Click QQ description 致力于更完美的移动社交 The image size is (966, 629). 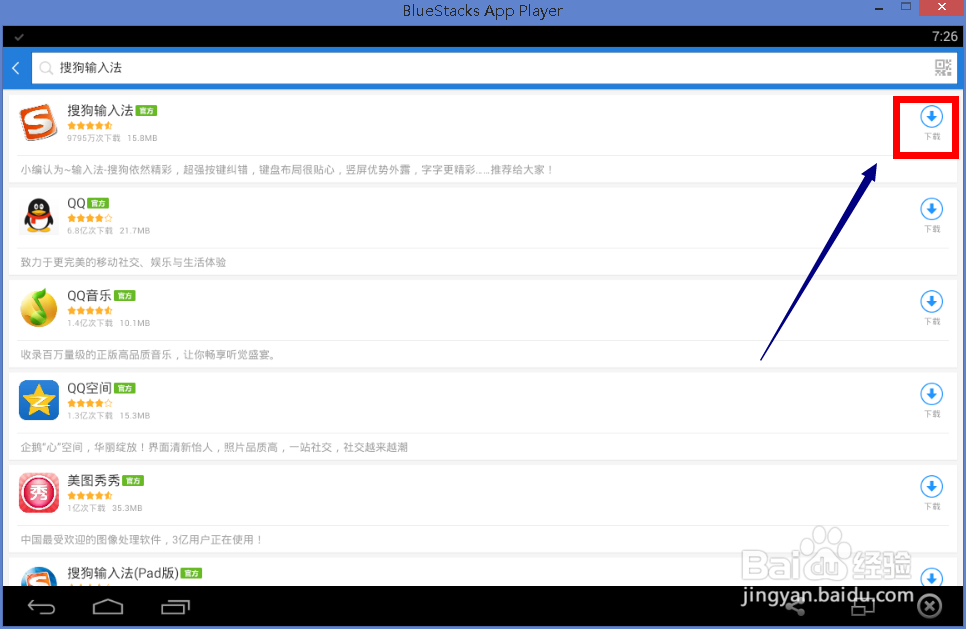click(123, 262)
